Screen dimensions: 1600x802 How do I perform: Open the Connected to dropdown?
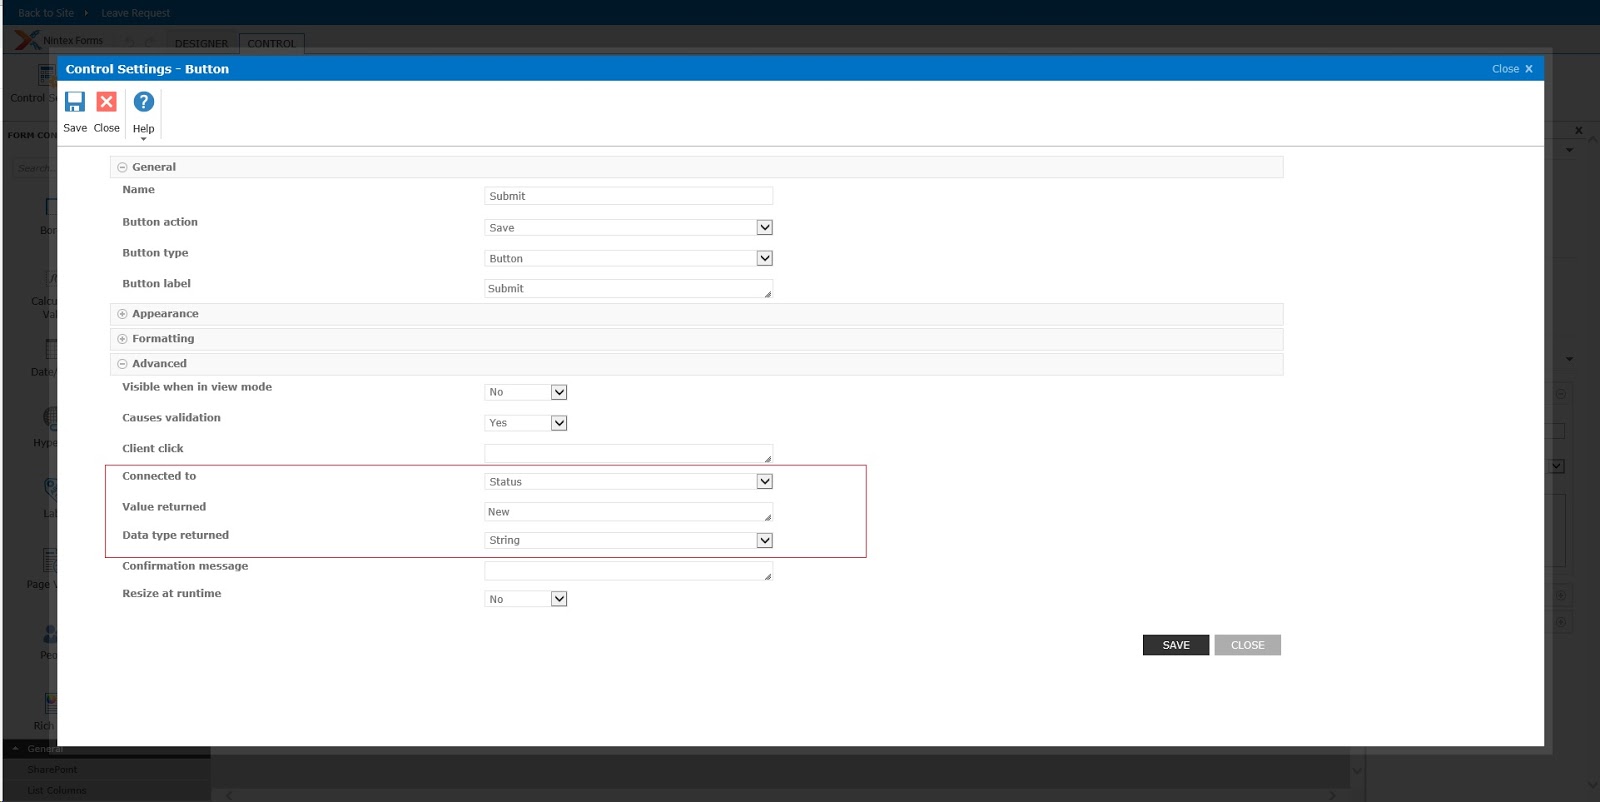pyautogui.click(x=629, y=482)
